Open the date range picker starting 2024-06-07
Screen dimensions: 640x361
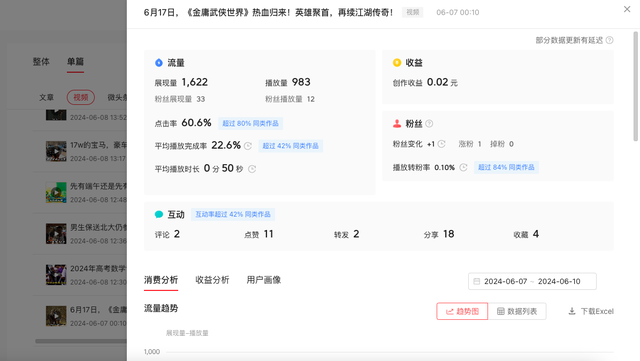(x=532, y=281)
